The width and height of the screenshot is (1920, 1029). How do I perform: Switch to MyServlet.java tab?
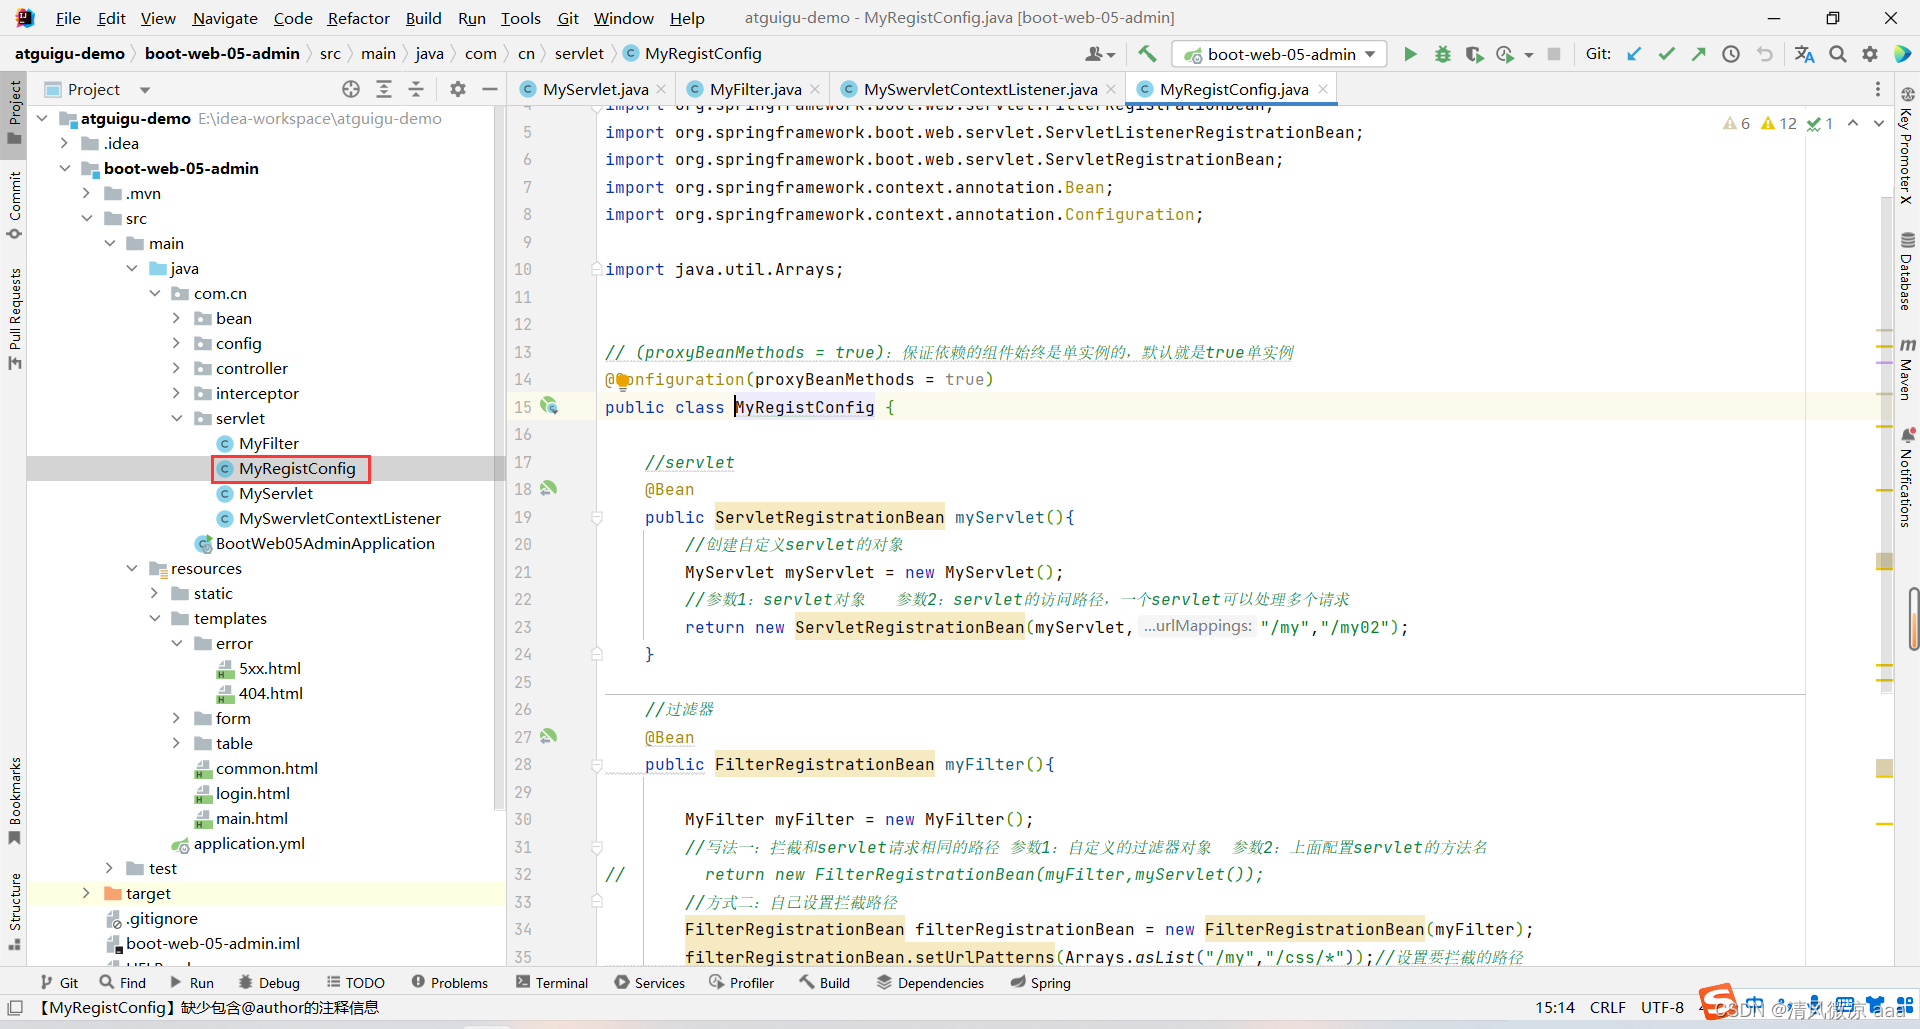click(x=595, y=89)
